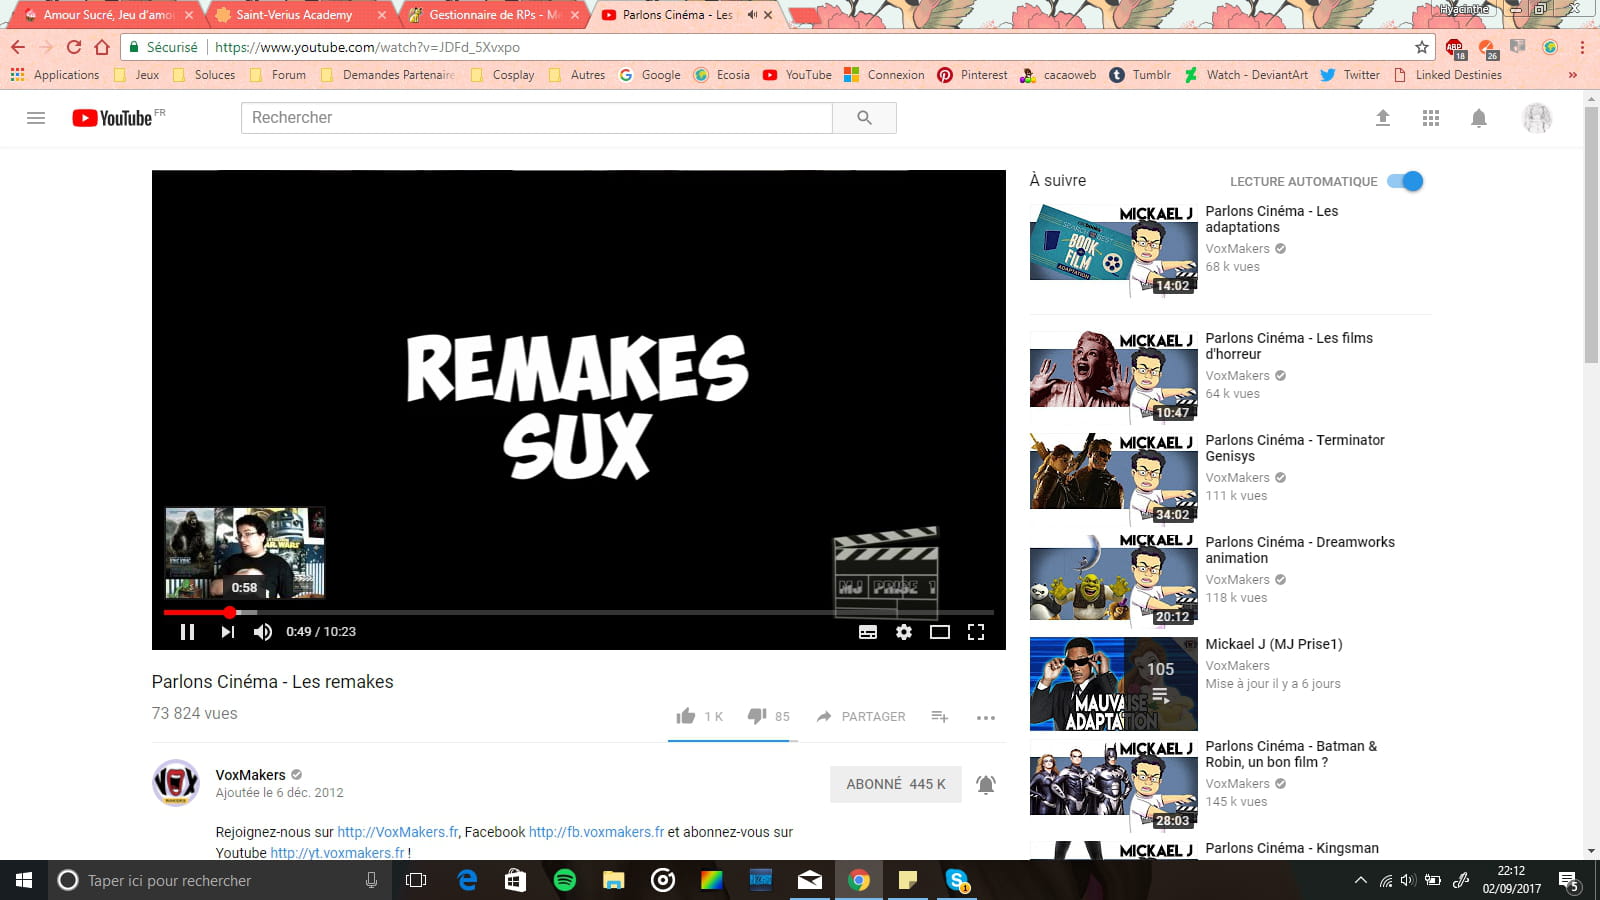Click the video progress bar scrubber
1600x900 pixels.
click(230, 612)
